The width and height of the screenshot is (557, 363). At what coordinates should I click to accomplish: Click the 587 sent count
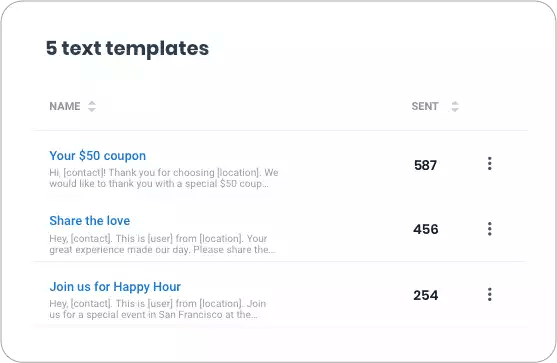(x=425, y=166)
